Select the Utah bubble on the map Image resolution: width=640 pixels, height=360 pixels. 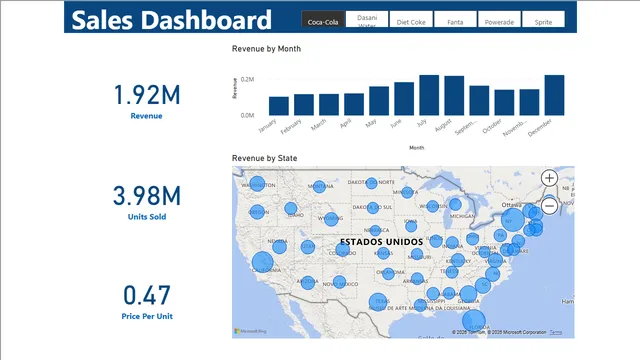pyautogui.click(x=308, y=247)
